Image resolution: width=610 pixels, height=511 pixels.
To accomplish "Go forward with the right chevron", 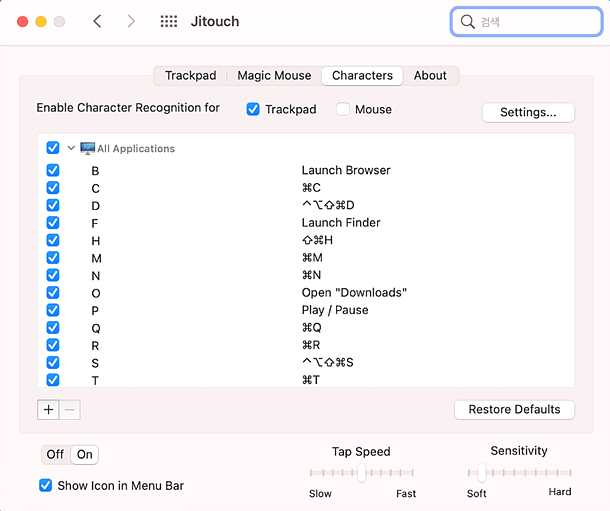I will click(x=131, y=21).
